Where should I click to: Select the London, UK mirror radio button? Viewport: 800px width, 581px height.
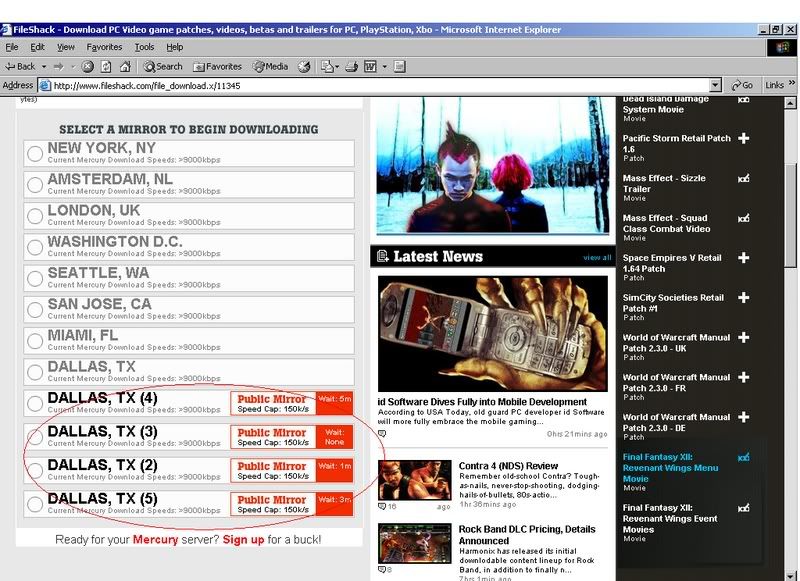click(x=35, y=216)
